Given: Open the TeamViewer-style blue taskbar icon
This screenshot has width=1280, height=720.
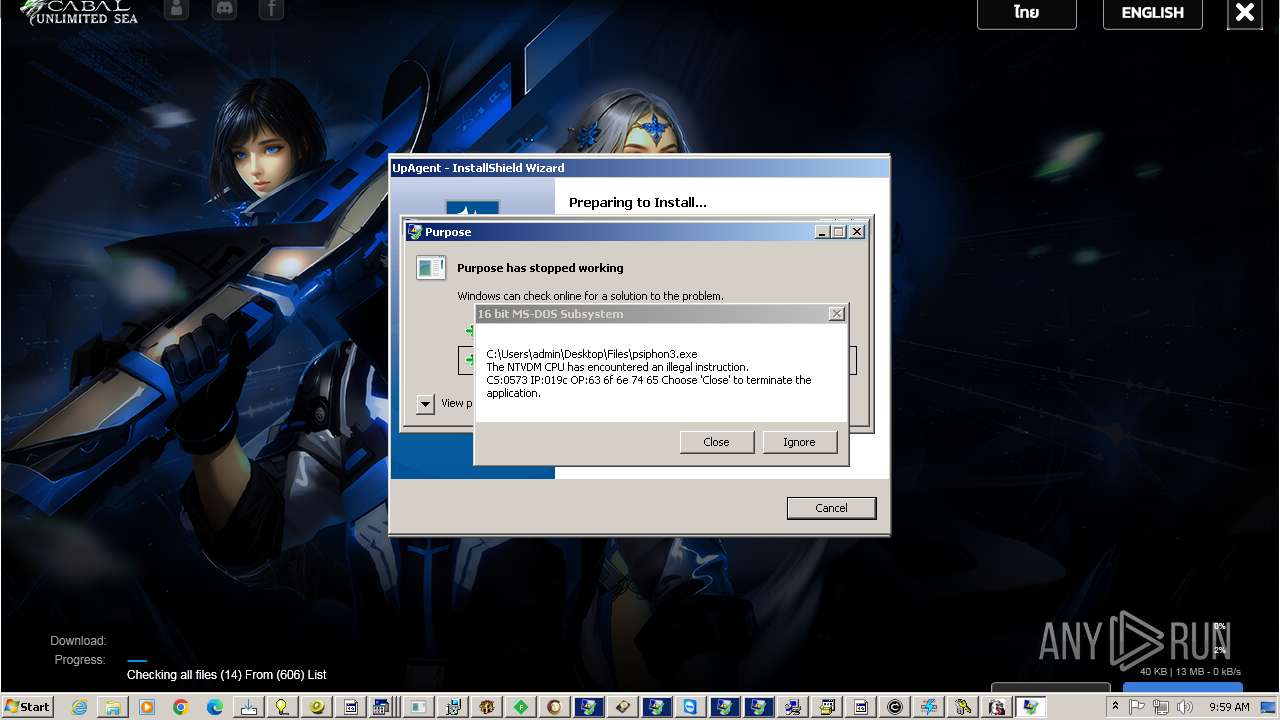Looking at the screenshot, I should 690,707.
